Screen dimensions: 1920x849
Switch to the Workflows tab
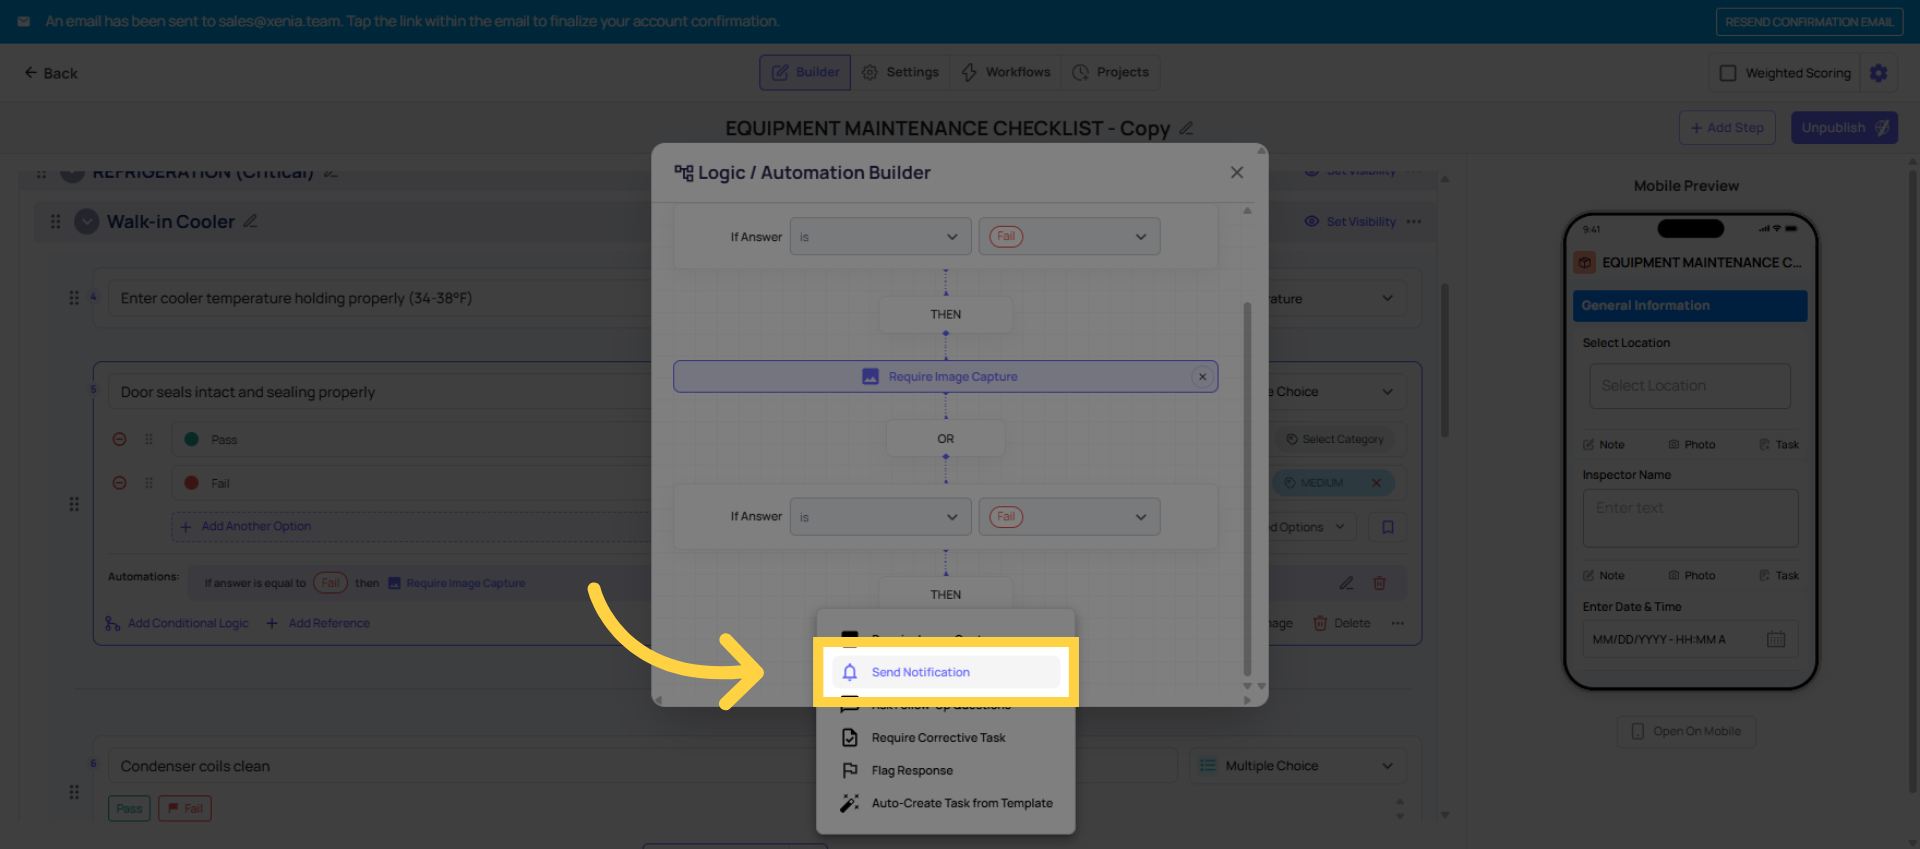(1006, 72)
